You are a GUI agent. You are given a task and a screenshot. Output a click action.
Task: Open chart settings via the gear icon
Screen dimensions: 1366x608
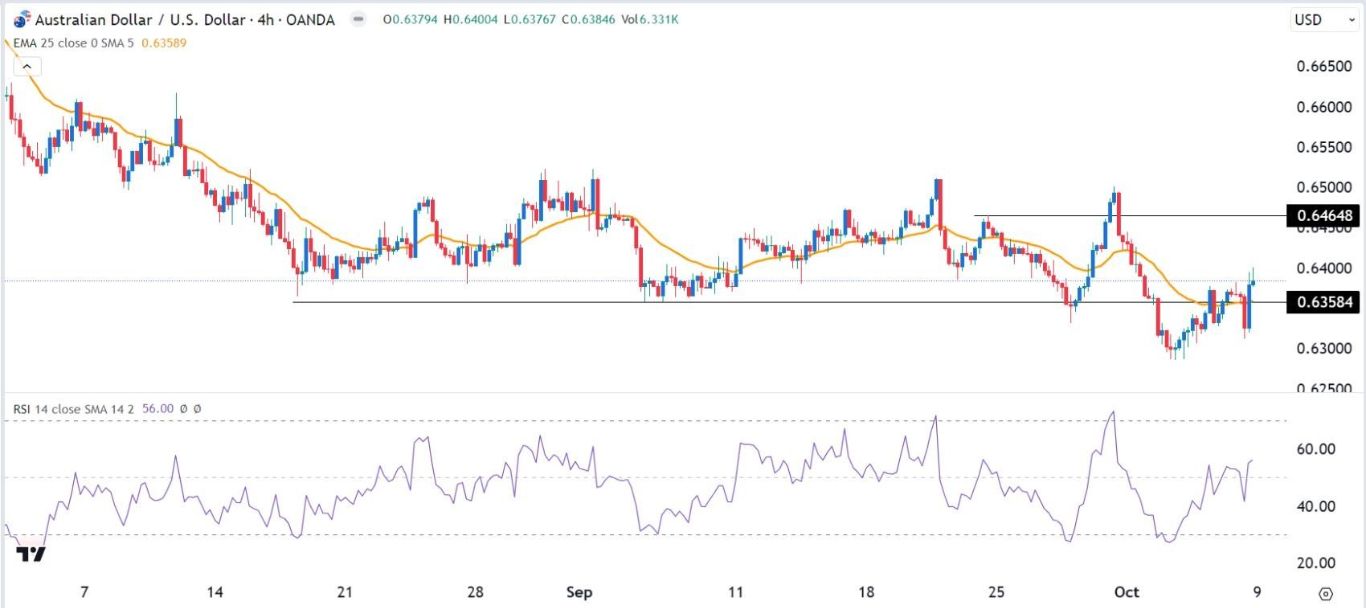(x=1324, y=592)
